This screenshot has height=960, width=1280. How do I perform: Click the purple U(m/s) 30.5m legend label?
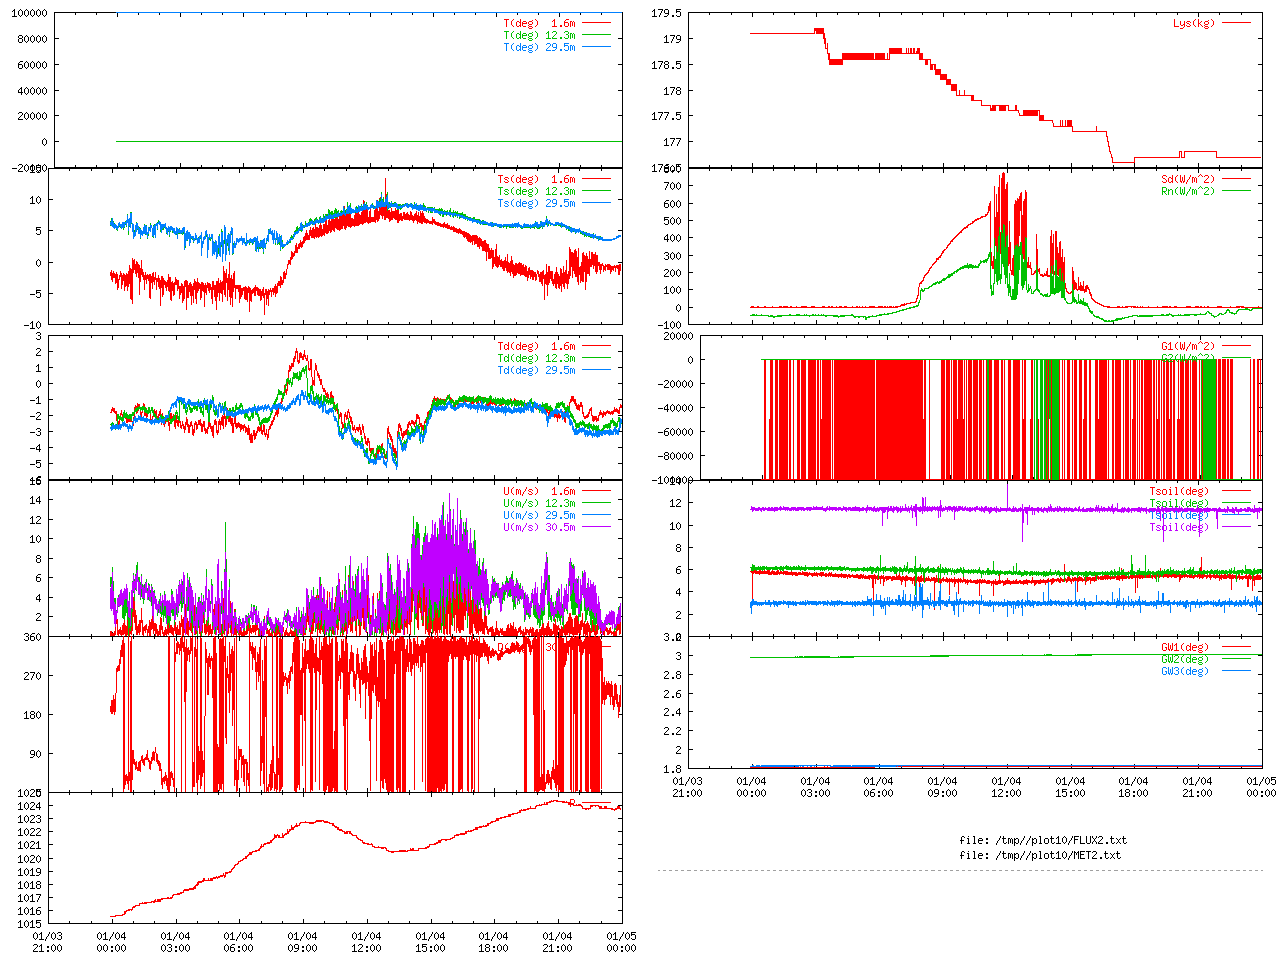point(539,527)
